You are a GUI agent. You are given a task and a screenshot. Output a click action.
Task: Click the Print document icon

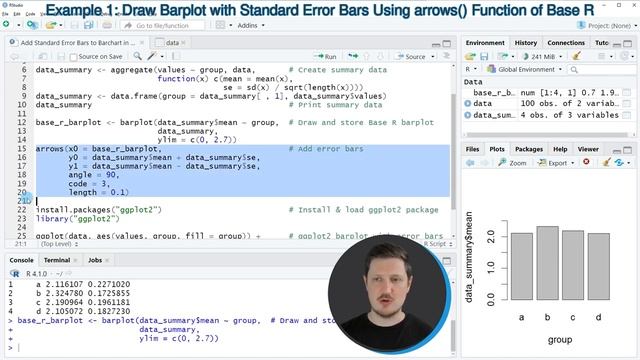tap(107, 25)
